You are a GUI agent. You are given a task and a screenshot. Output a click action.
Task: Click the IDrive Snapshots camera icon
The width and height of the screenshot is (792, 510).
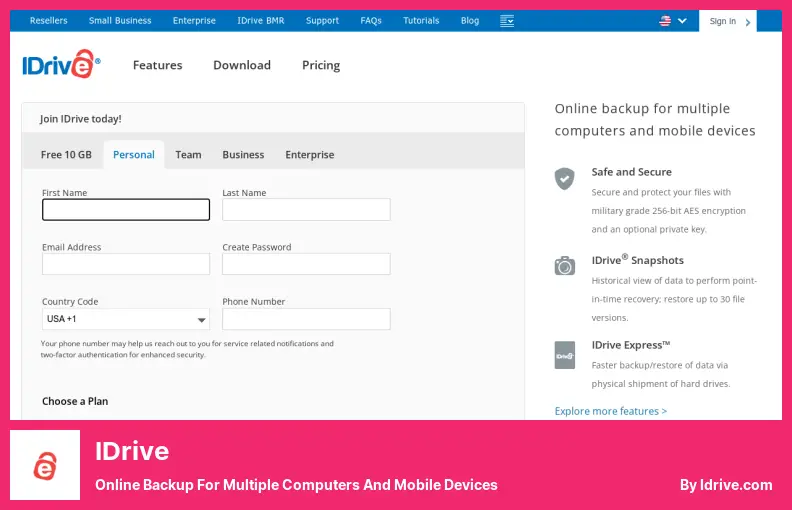pos(565,266)
